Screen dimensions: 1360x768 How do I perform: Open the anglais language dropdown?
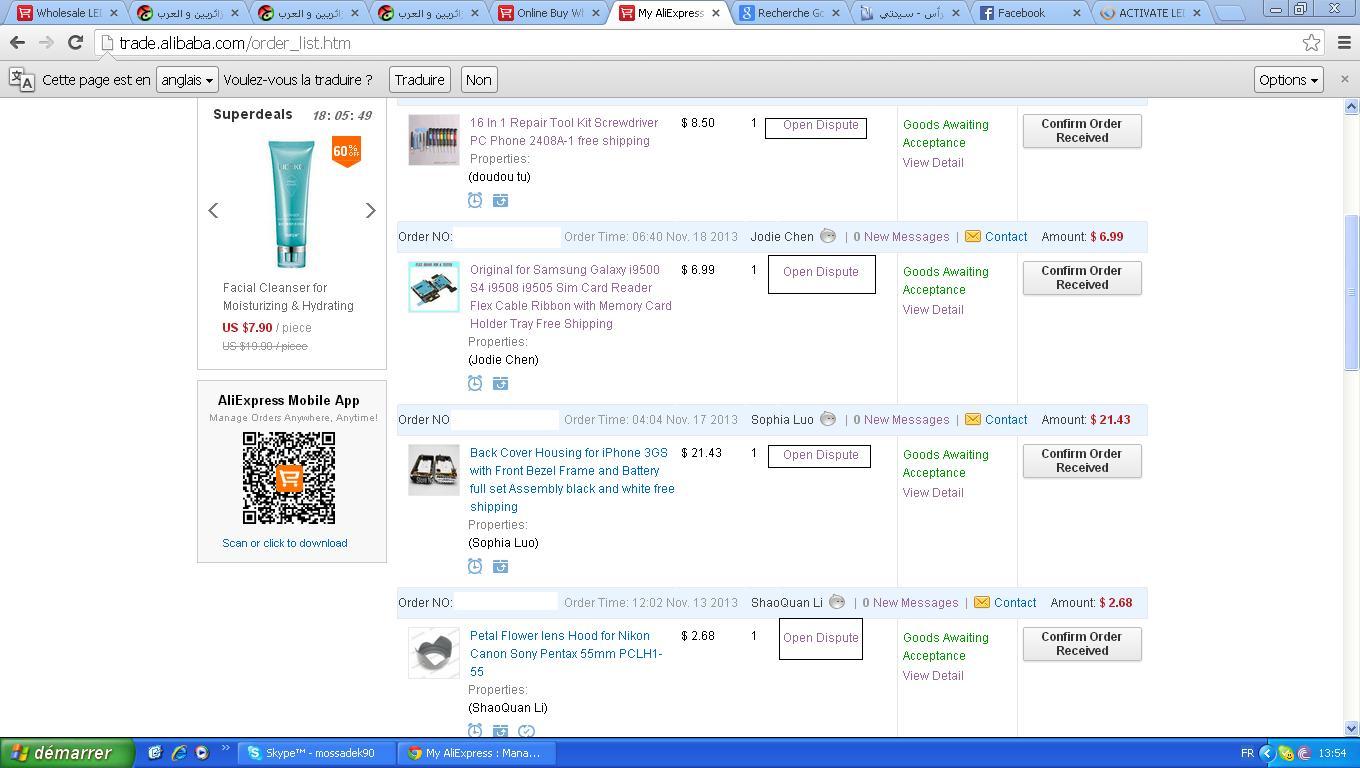pos(187,80)
